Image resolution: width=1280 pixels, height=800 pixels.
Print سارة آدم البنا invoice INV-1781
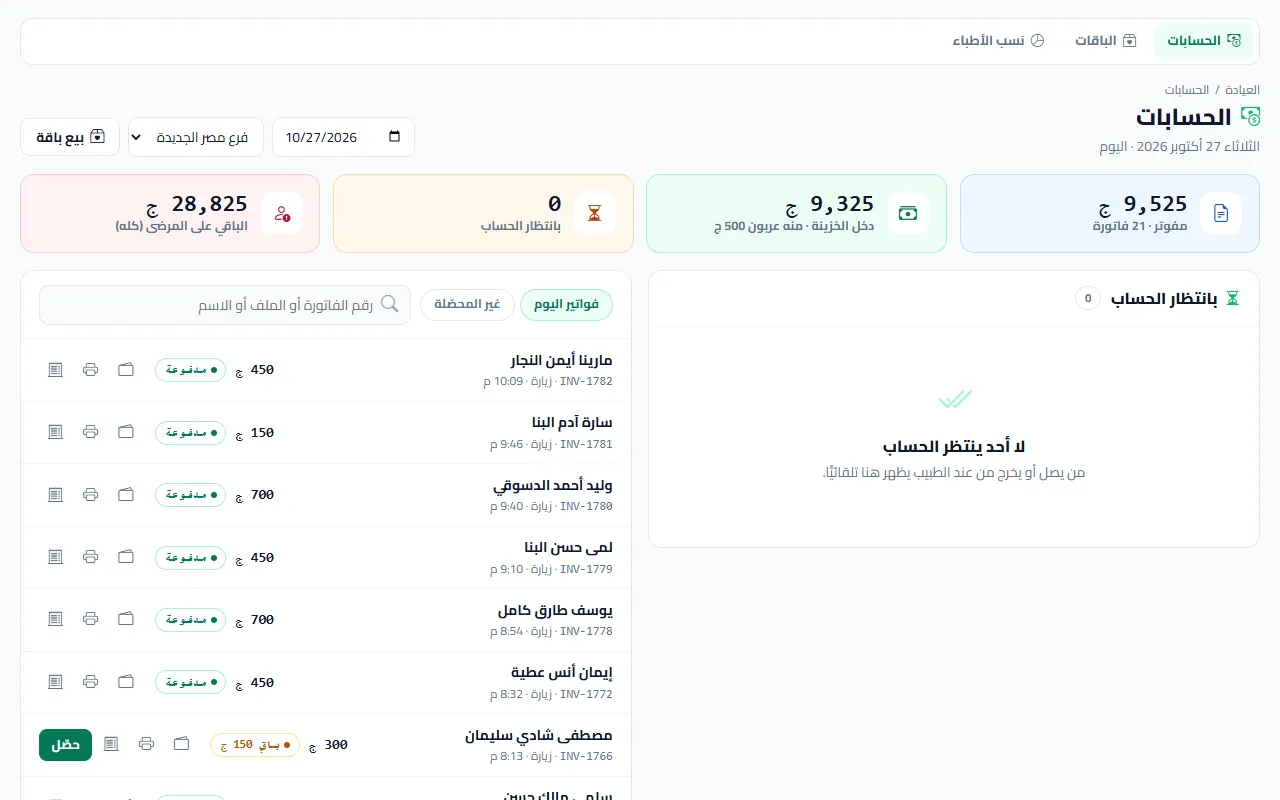point(91,432)
